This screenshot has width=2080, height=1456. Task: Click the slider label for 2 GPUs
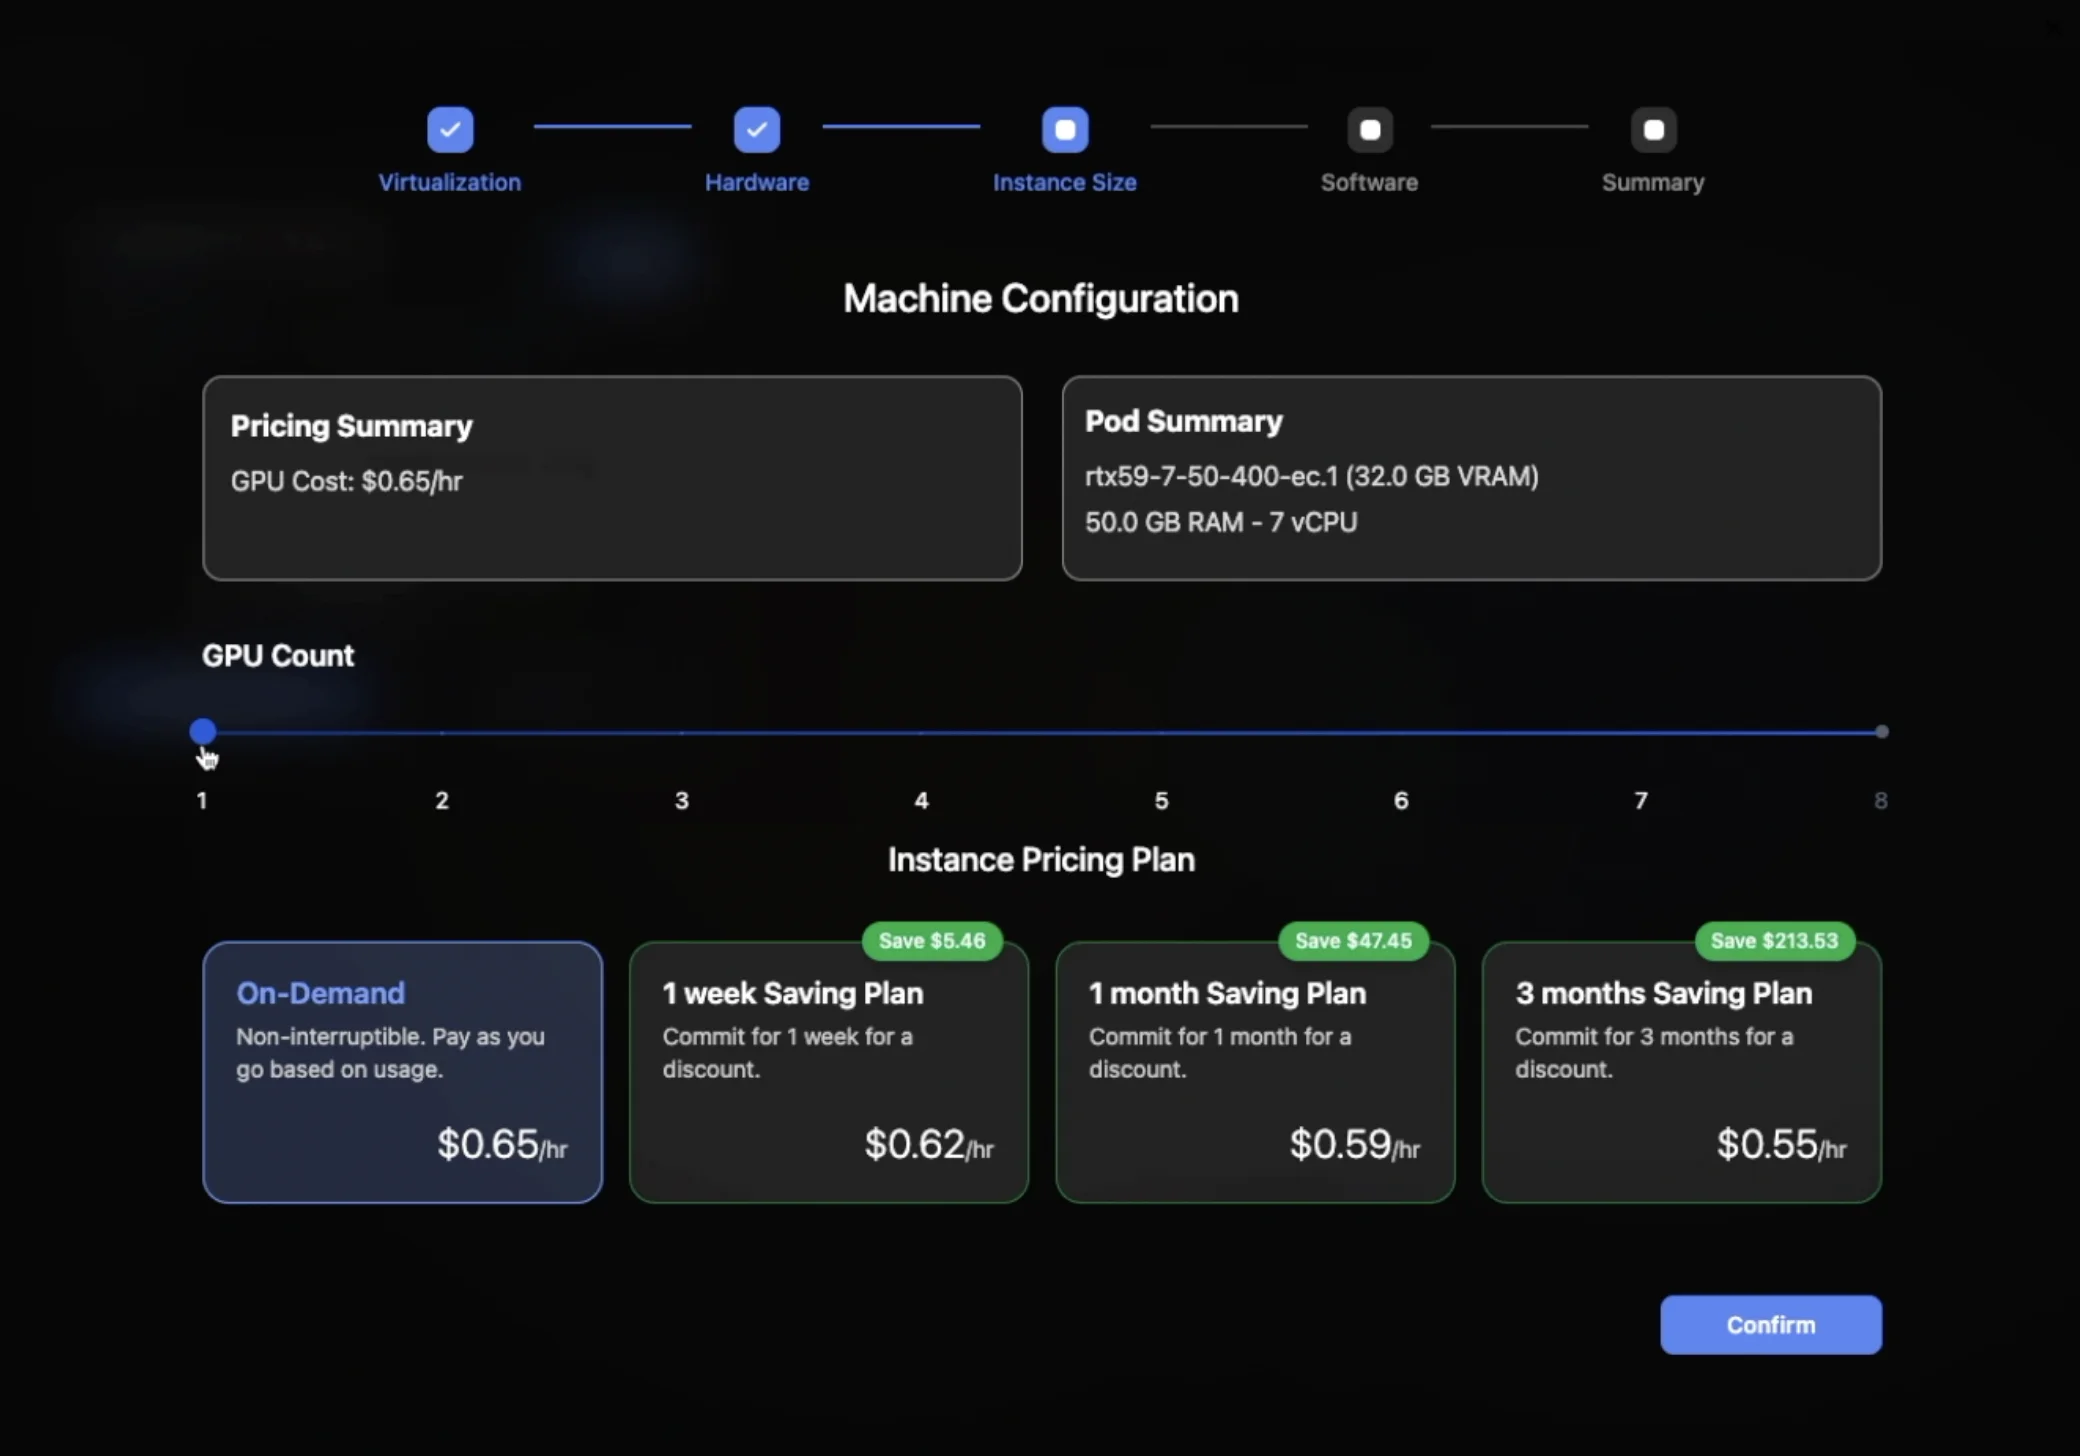[x=442, y=800]
